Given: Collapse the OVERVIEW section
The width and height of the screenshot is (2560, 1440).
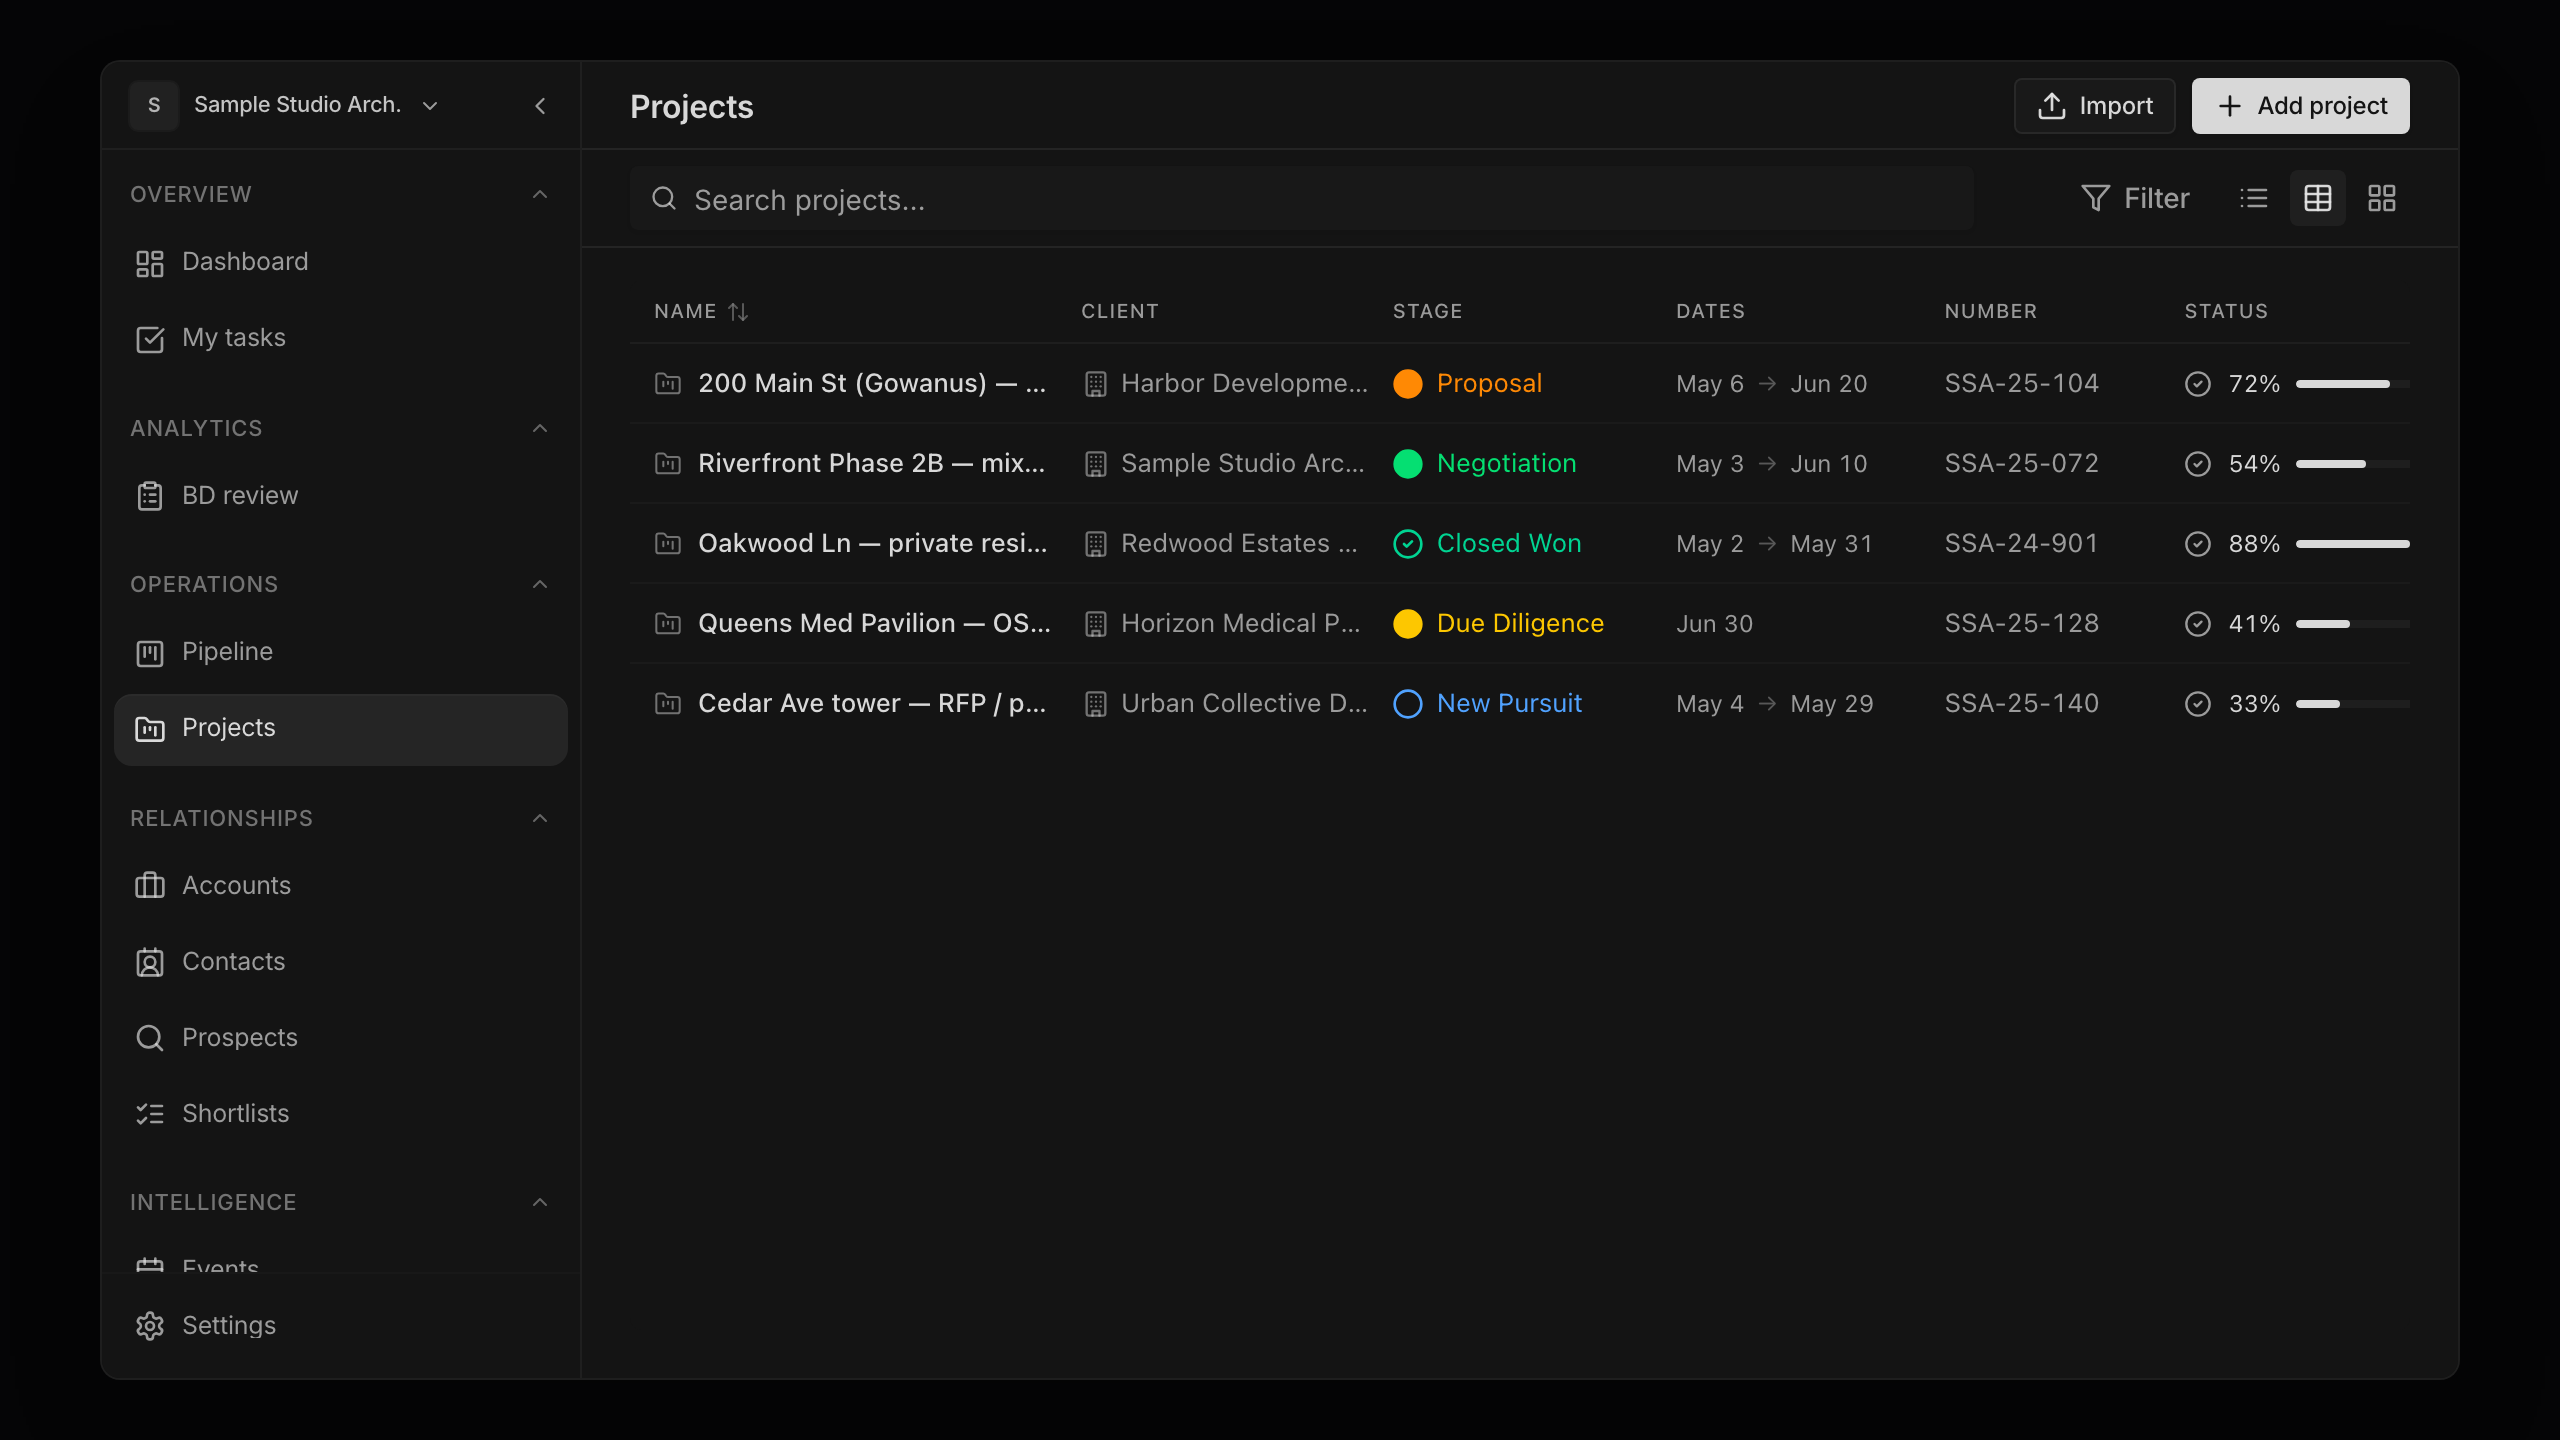Looking at the screenshot, I should click(540, 194).
